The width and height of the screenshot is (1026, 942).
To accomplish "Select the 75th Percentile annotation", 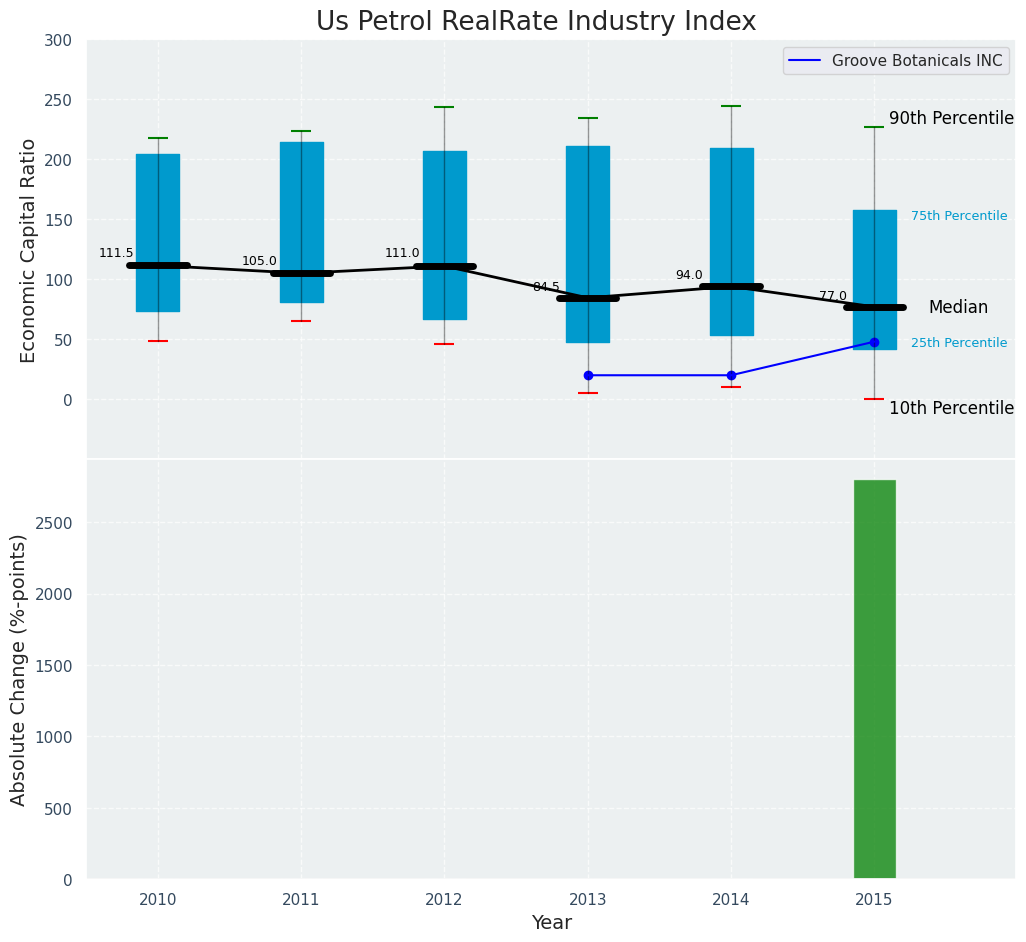I will click(958, 216).
